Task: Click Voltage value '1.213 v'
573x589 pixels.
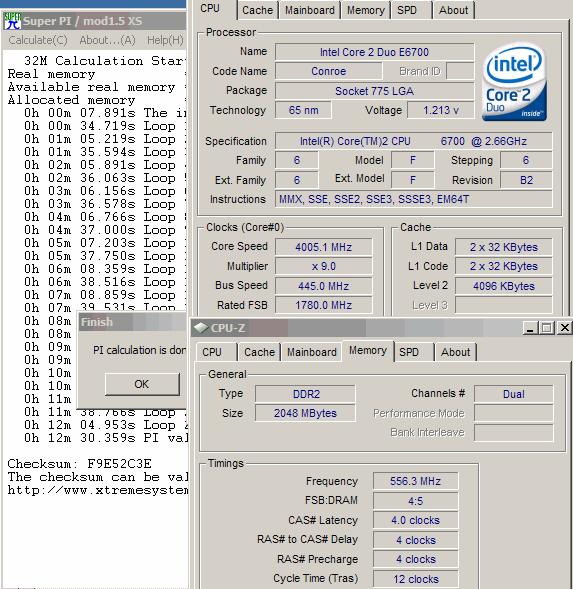Action: pyautogui.click(x=441, y=110)
